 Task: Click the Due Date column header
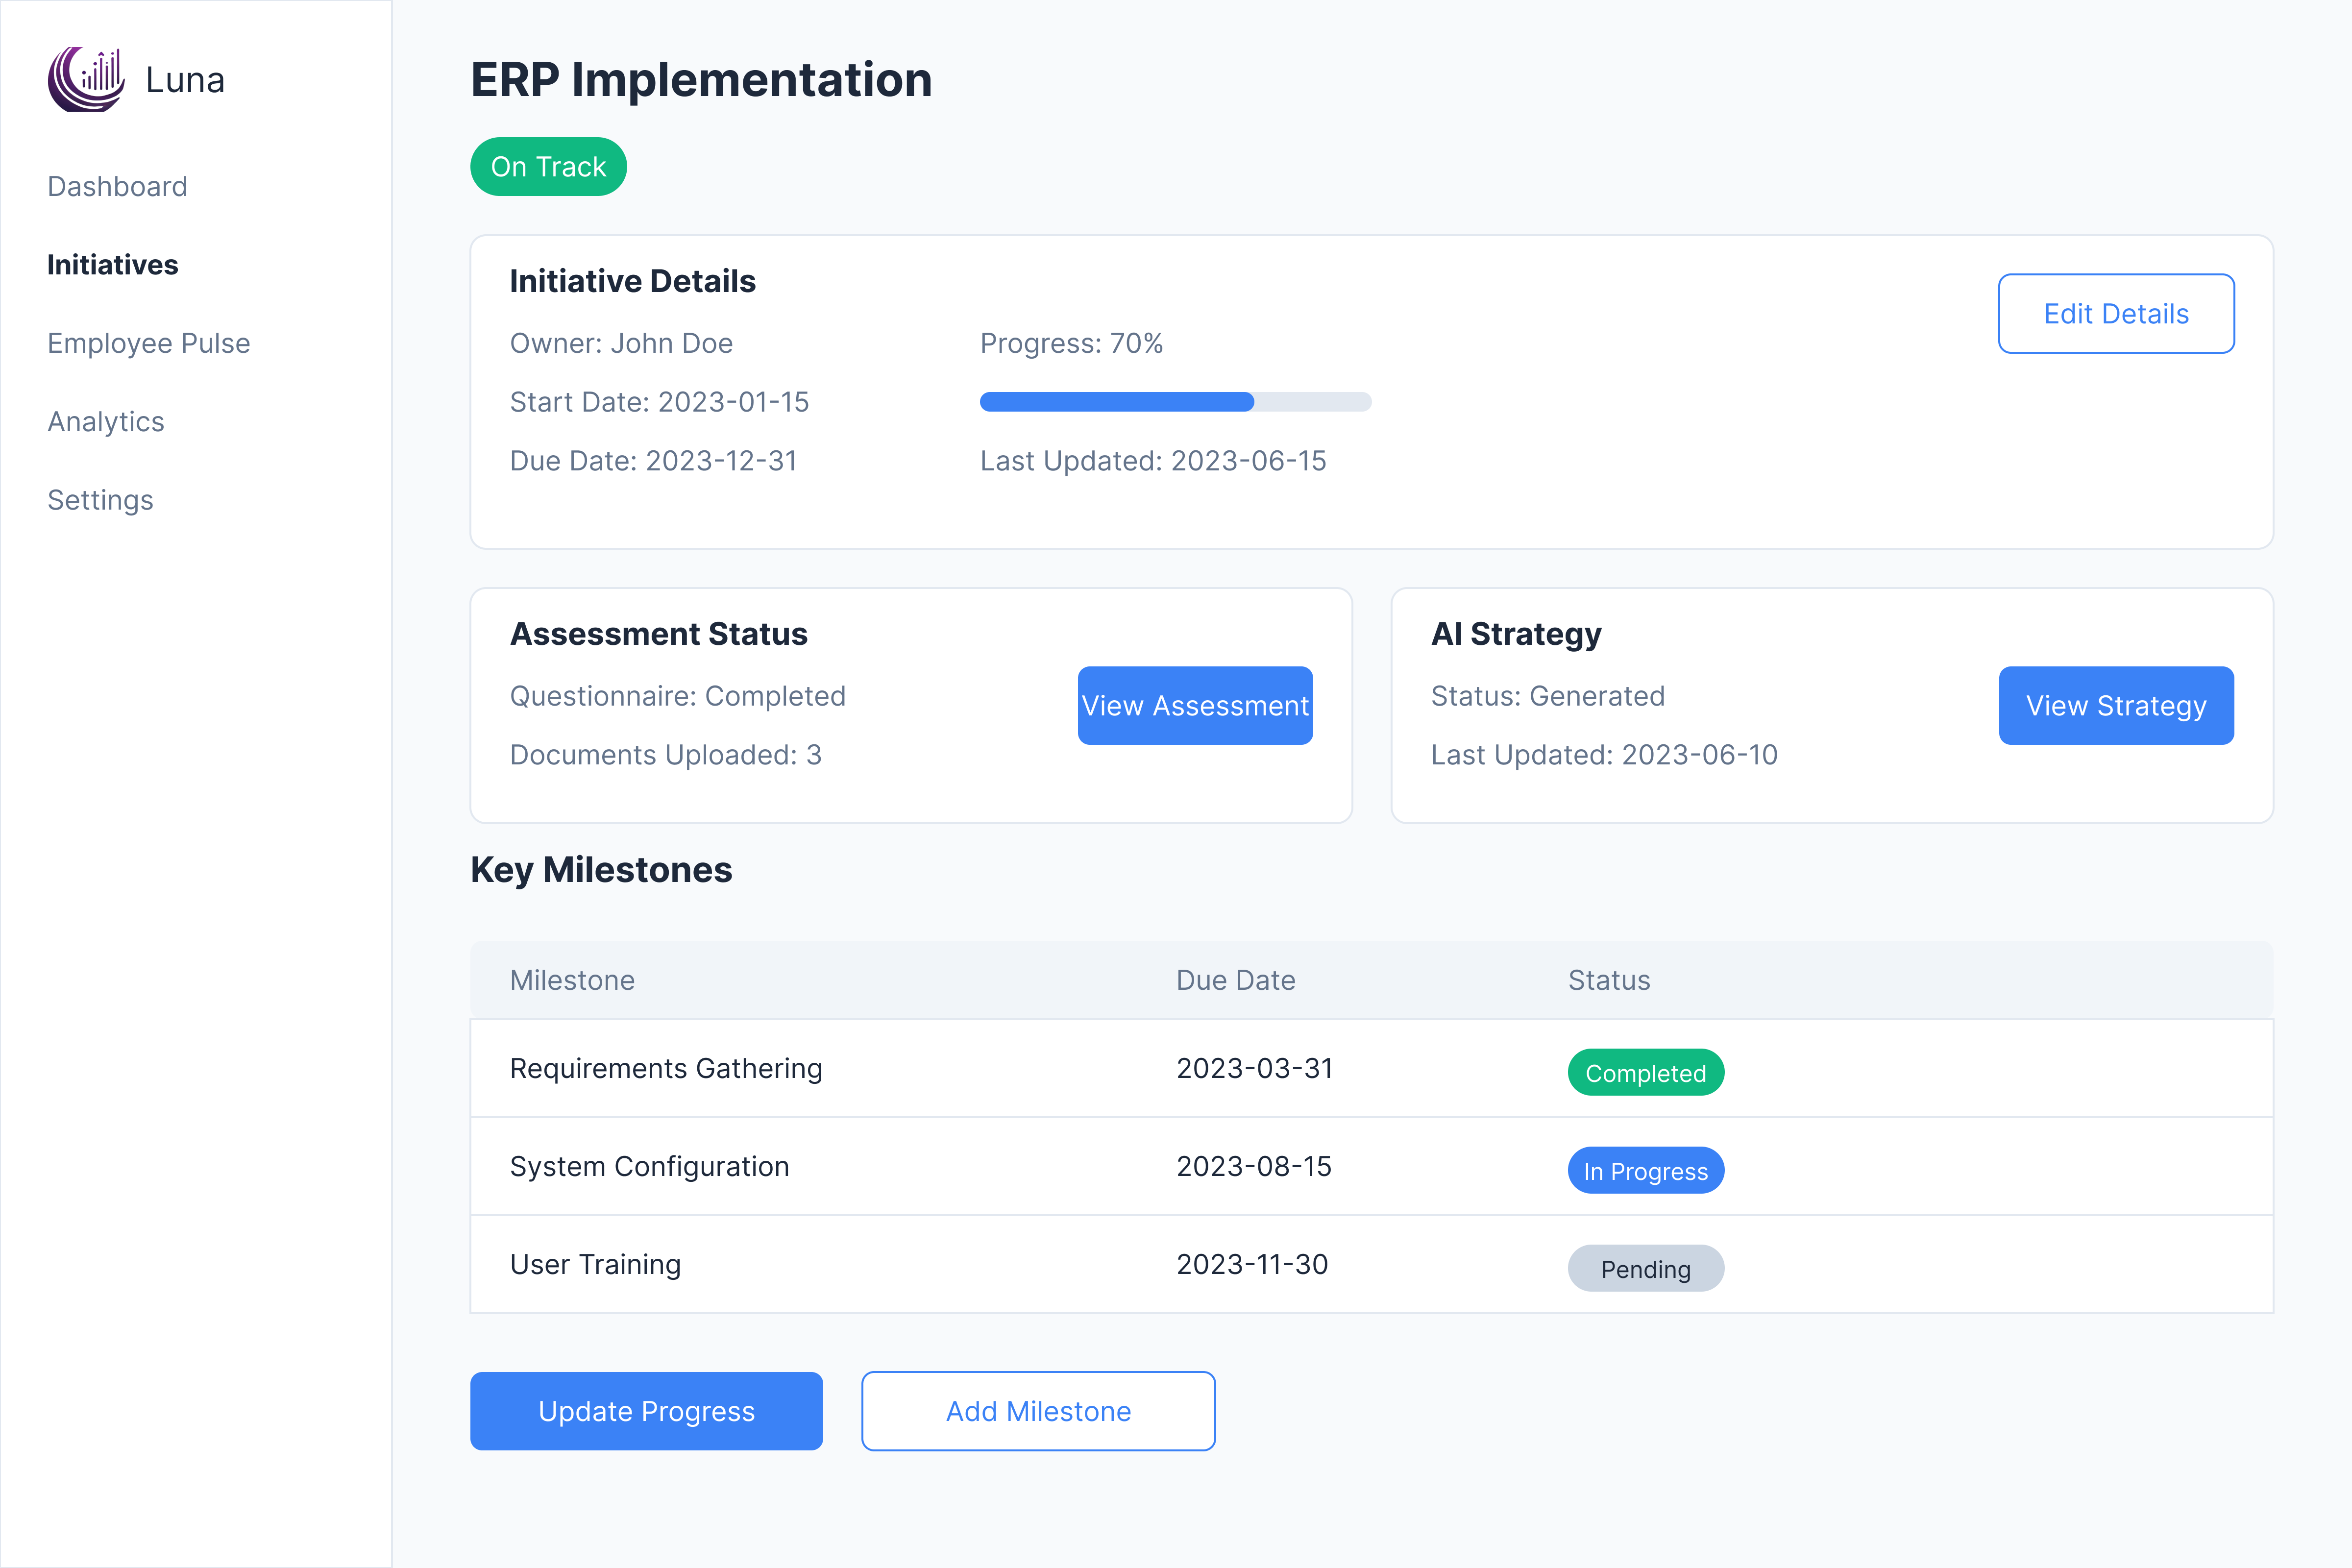coord(1235,981)
